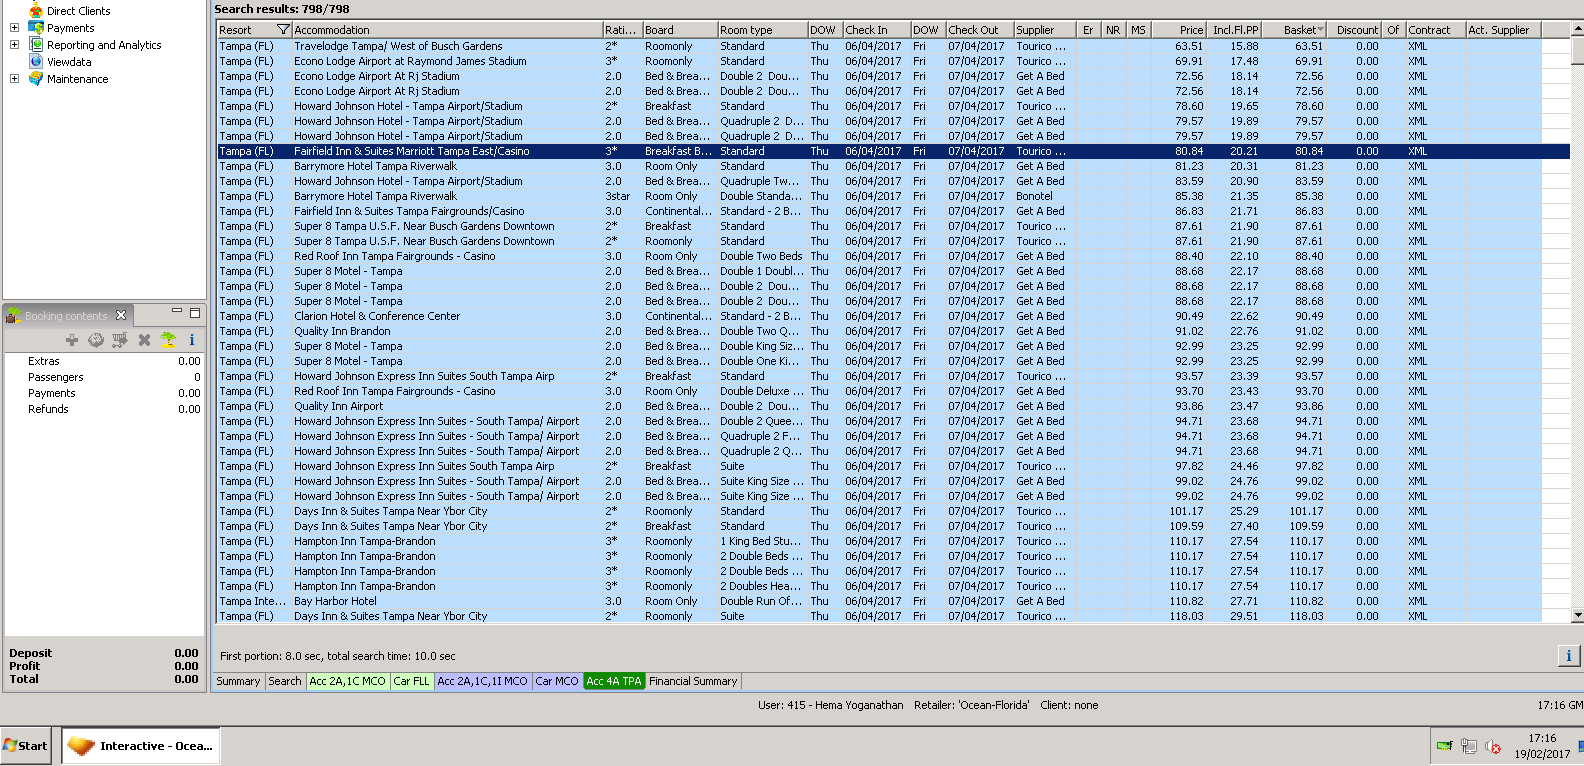
Task: Open the Acc 2A,1C MCO tab
Action: coord(347,681)
